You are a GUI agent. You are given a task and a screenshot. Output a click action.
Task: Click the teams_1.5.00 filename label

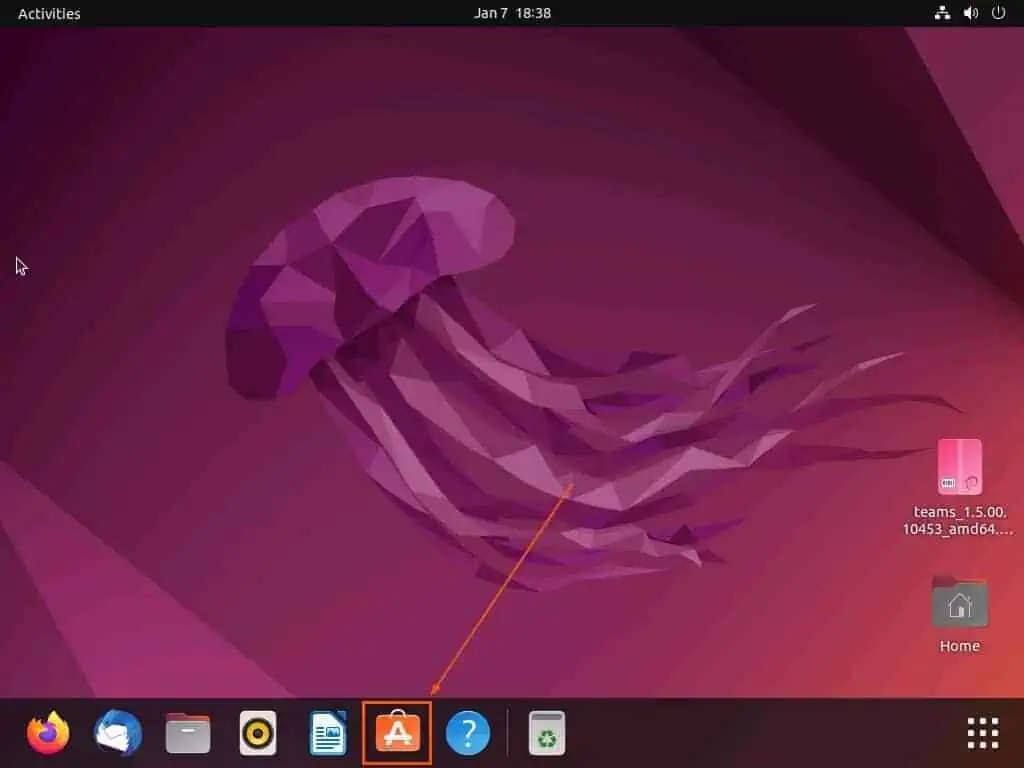point(959,520)
